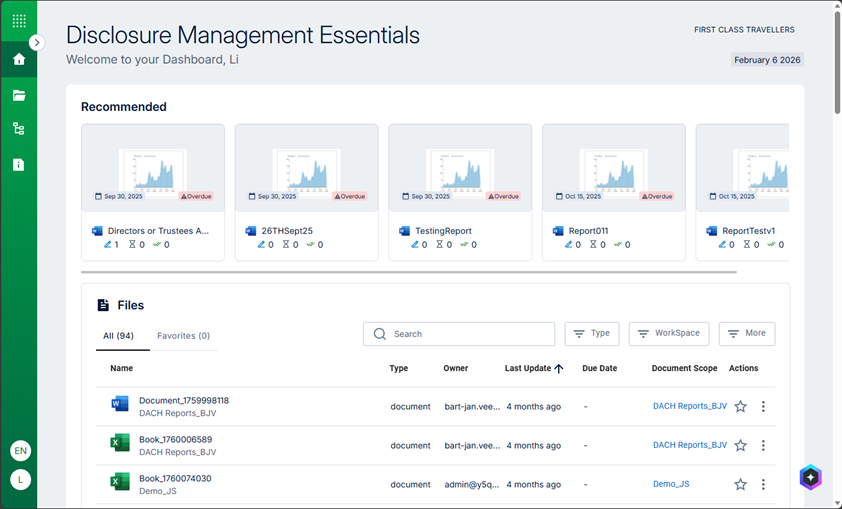Click the files Search input field
The height and width of the screenshot is (509, 842).
tap(459, 334)
